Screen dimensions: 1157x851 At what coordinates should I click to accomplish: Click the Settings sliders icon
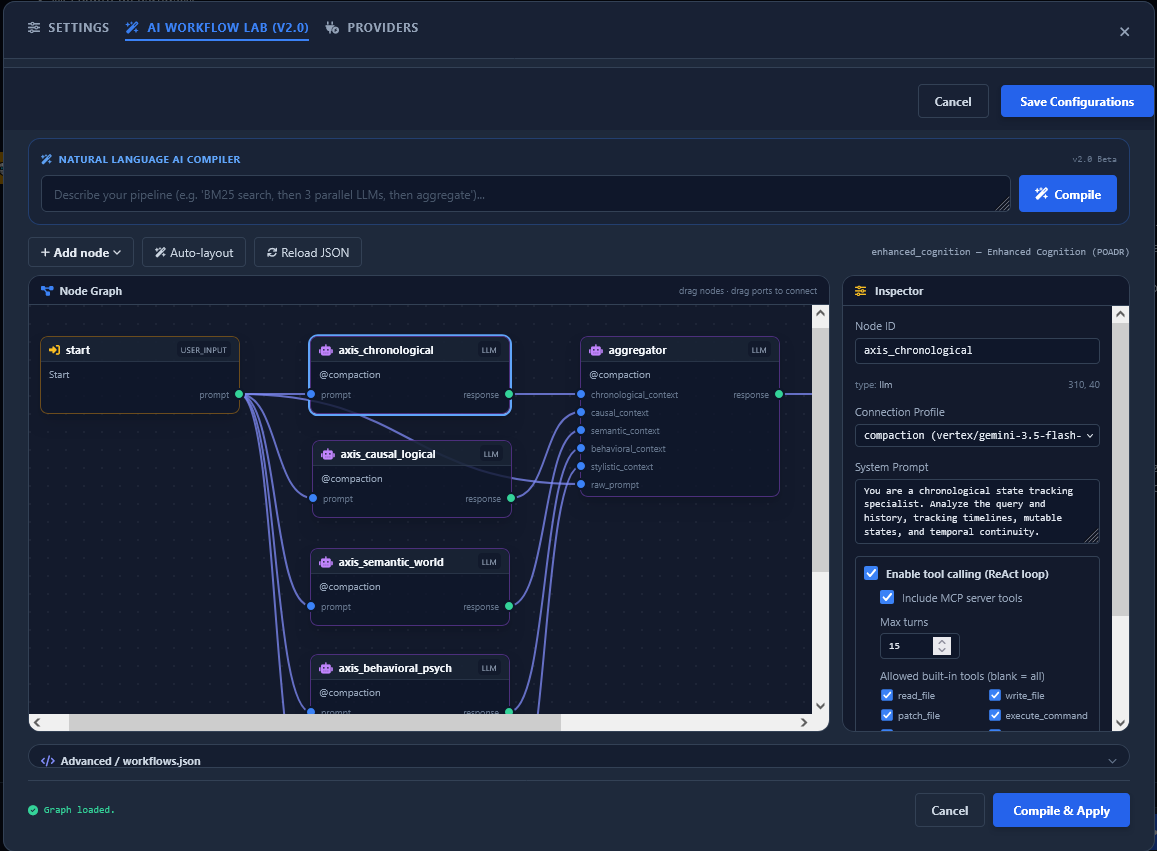[34, 27]
